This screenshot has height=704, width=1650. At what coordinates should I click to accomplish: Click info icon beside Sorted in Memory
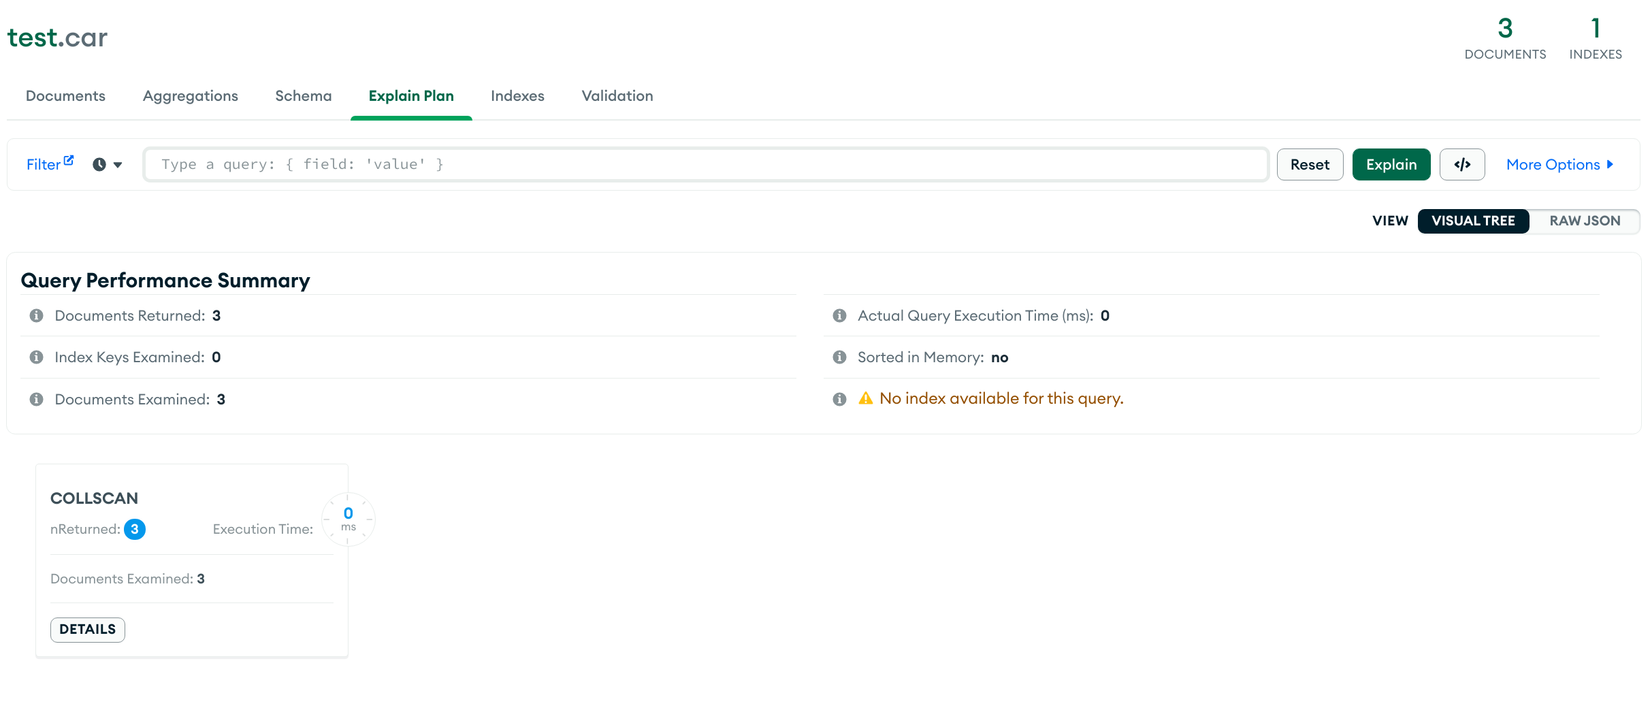[840, 357]
